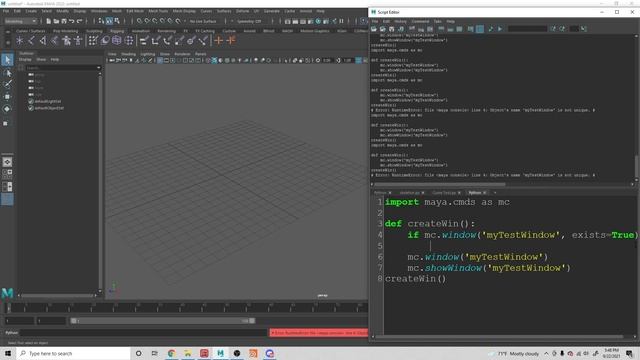Click Task View button on the taskbar

click(155, 353)
